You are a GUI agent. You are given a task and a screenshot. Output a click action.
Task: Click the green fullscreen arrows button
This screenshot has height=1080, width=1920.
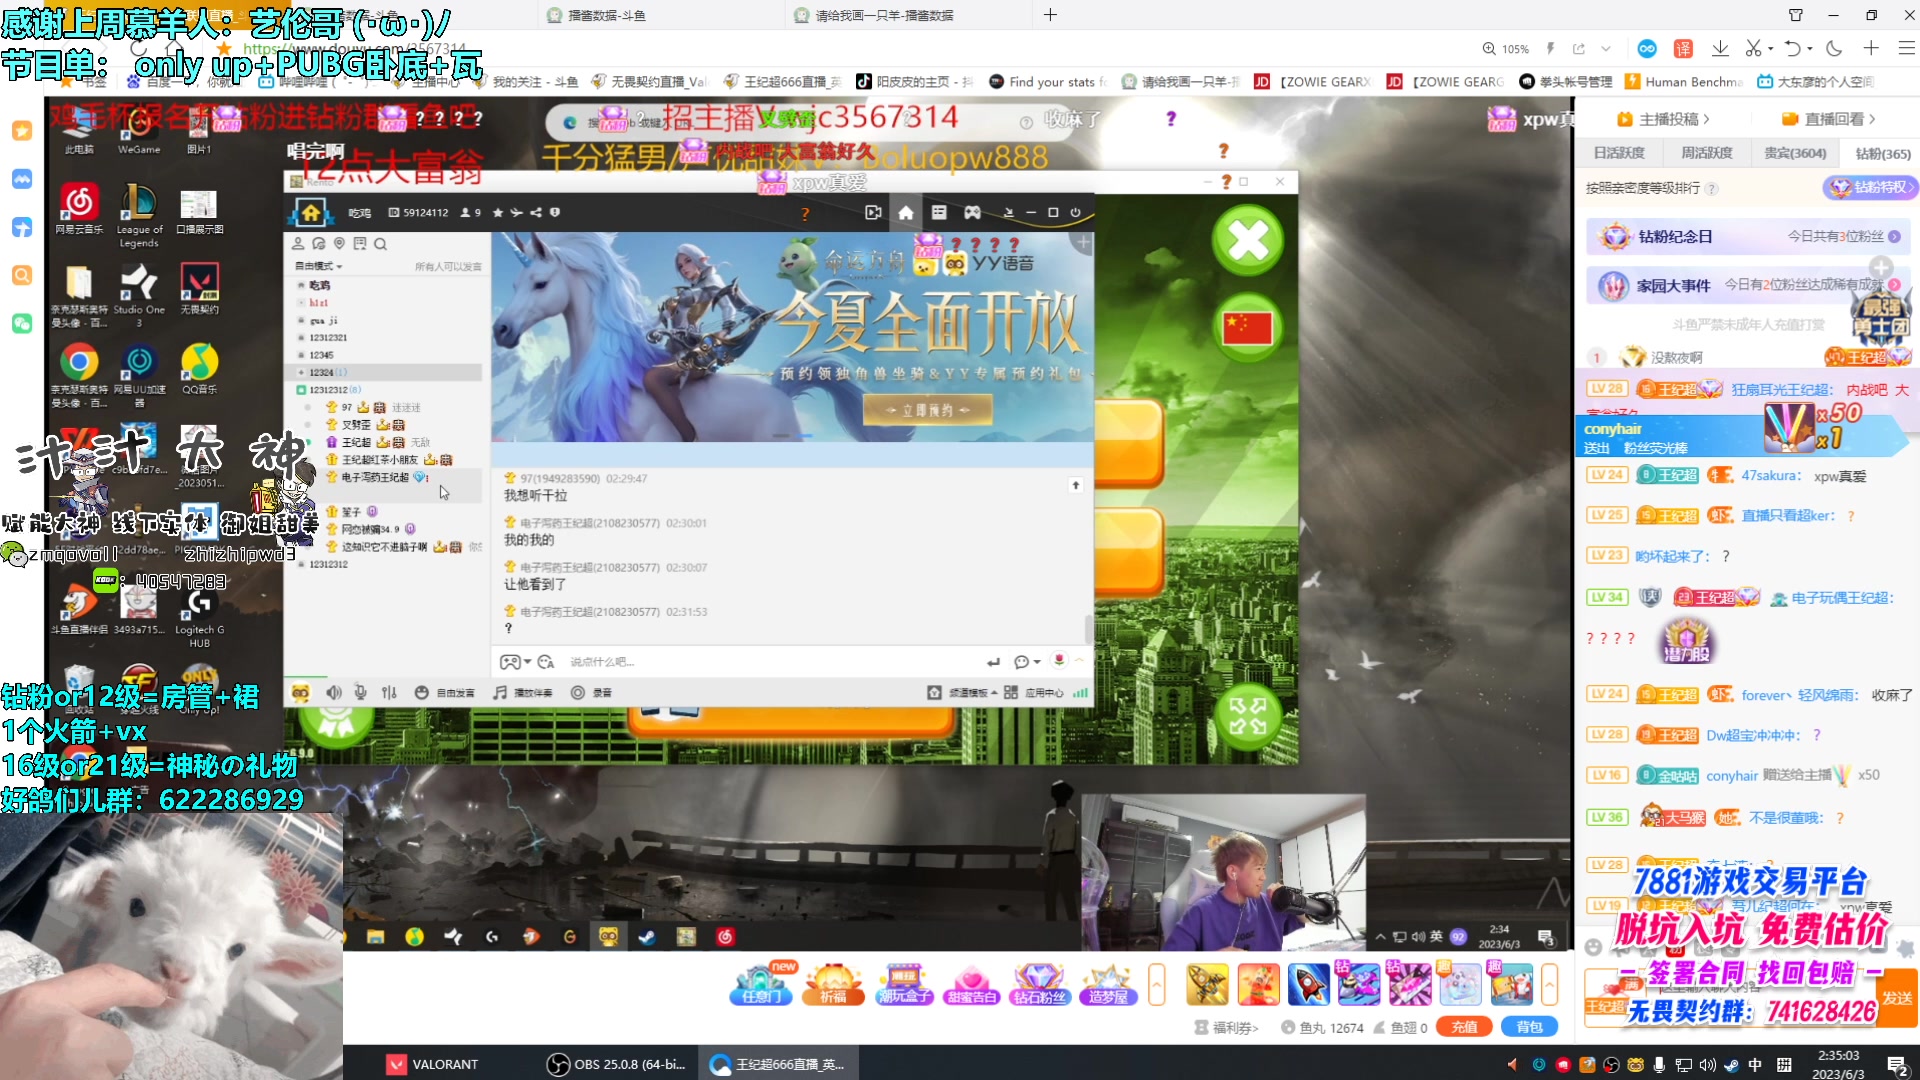[1248, 716]
